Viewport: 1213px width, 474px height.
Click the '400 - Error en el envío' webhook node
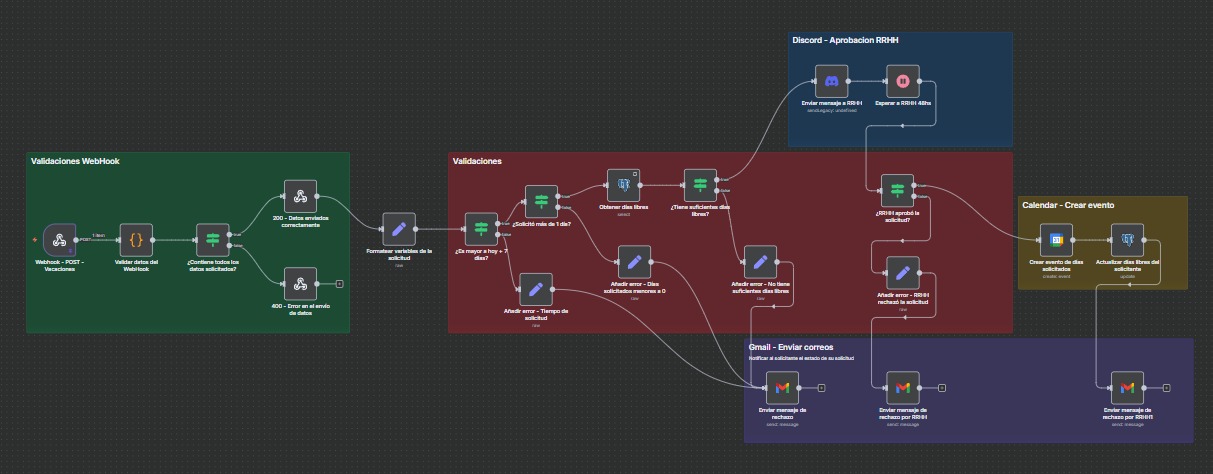(300, 283)
